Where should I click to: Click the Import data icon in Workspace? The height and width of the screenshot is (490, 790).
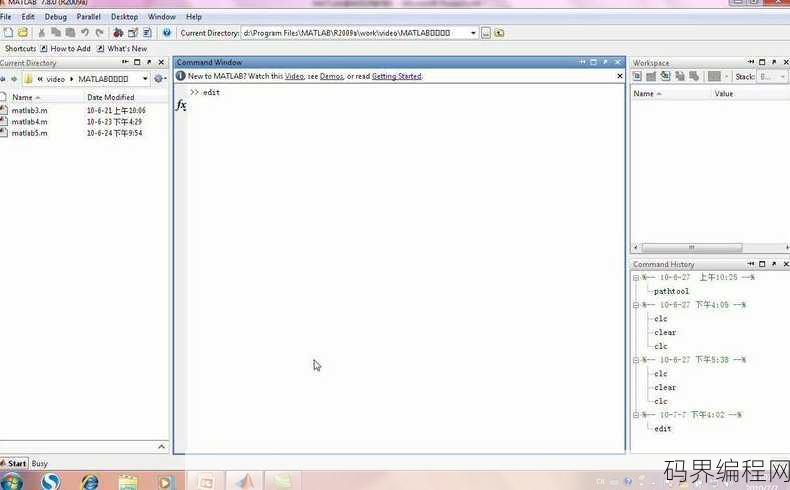coord(666,76)
